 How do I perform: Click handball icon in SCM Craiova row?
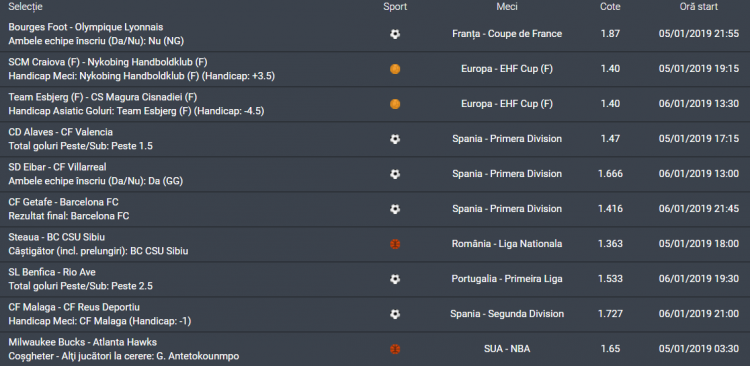[395, 69]
